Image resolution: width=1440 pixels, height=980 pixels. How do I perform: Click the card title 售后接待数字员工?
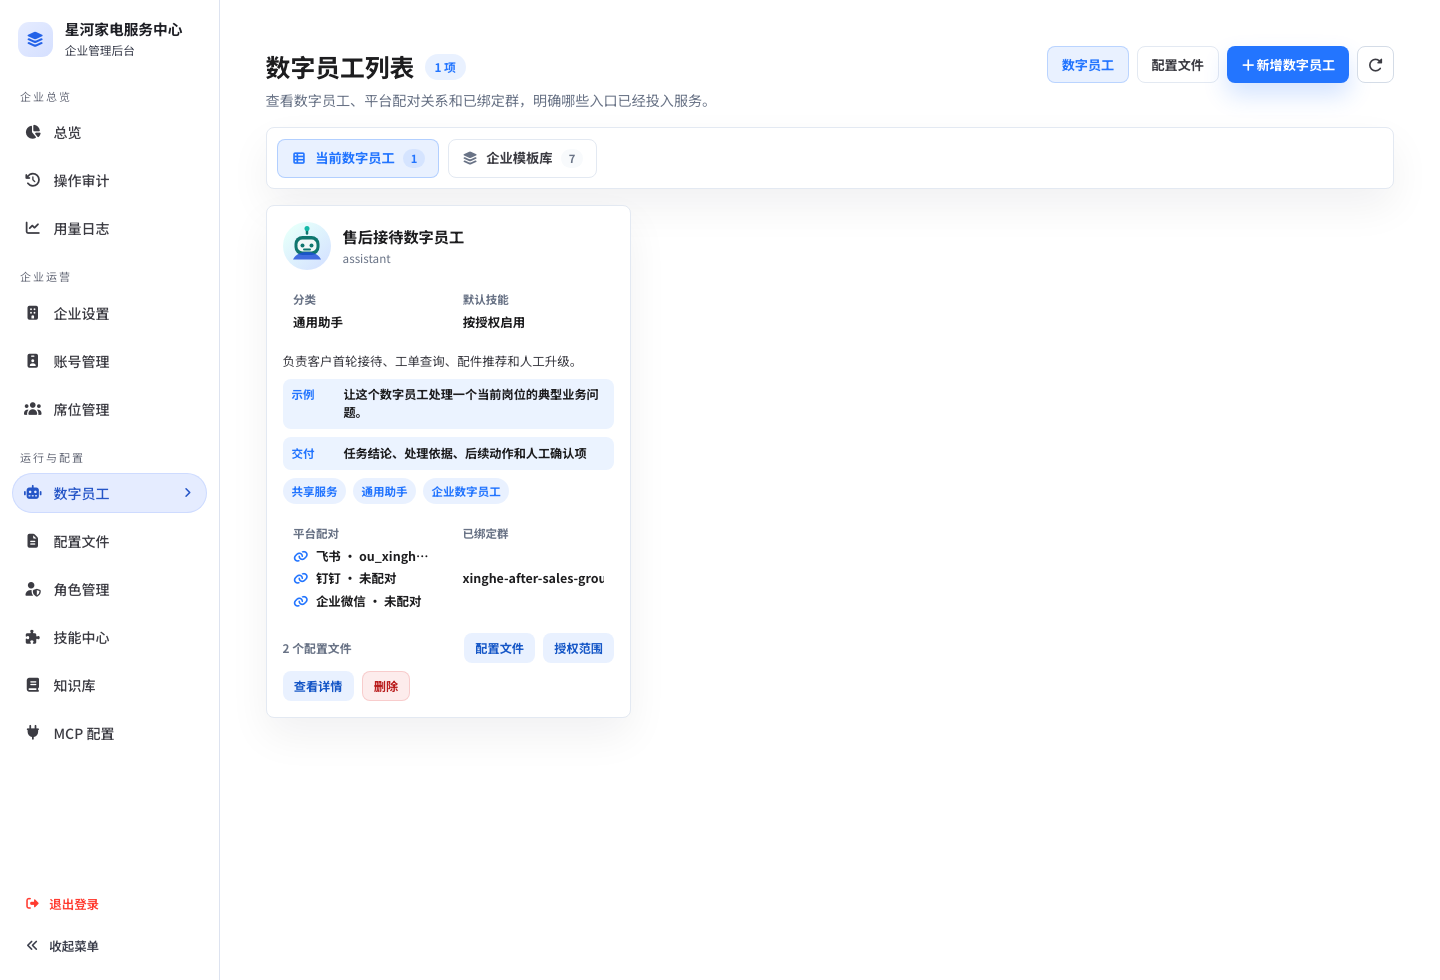click(x=403, y=237)
